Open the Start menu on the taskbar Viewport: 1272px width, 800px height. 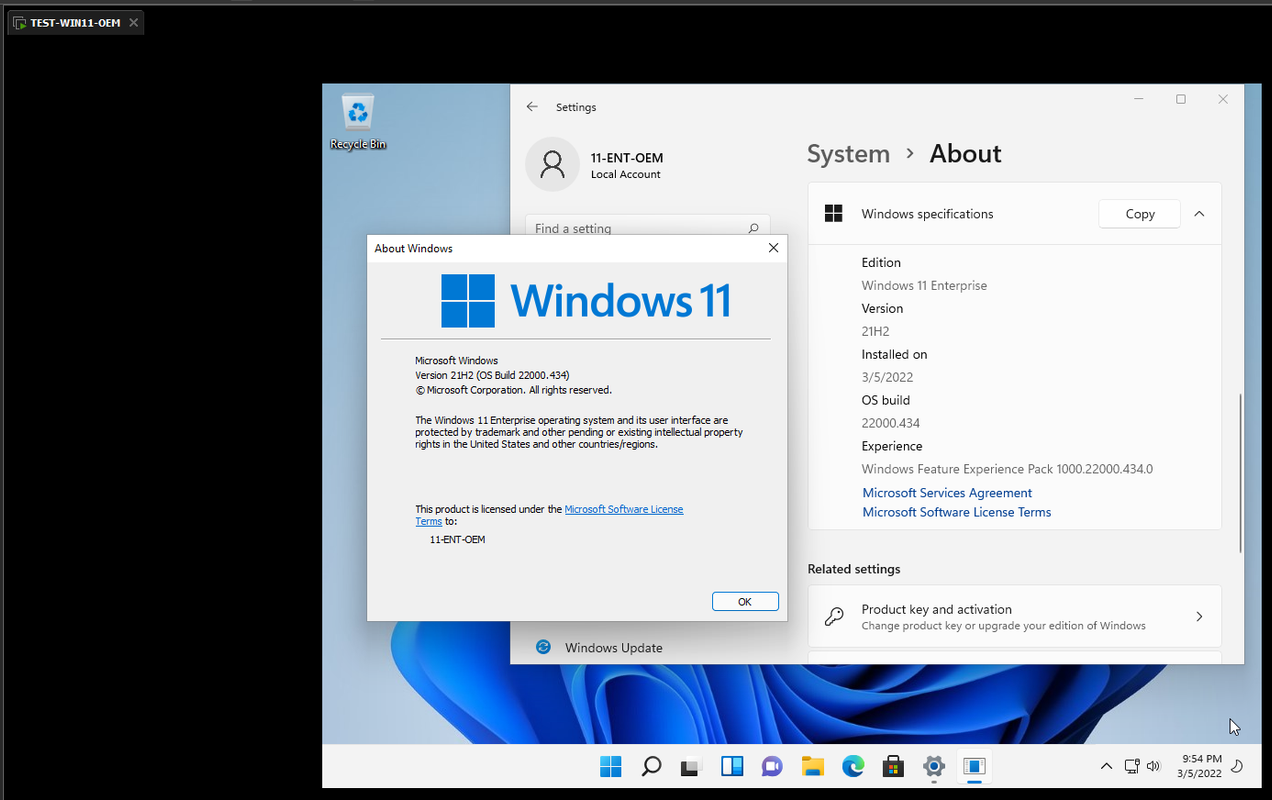611,767
